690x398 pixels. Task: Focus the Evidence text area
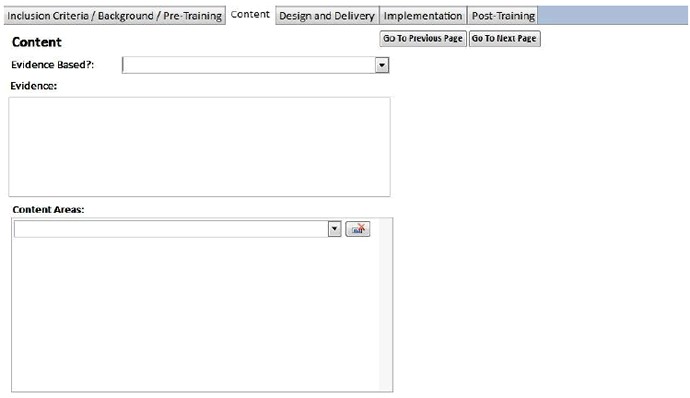pos(199,147)
